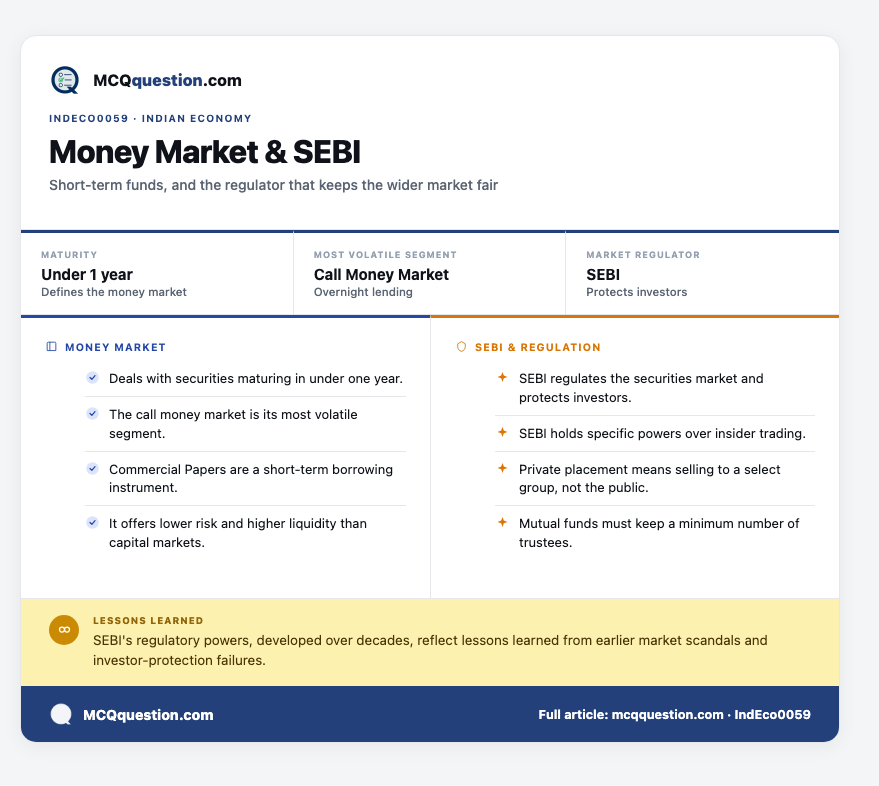Click check icon beside 'The call money market'
The height and width of the screenshot is (786, 879).
point(92,413)
